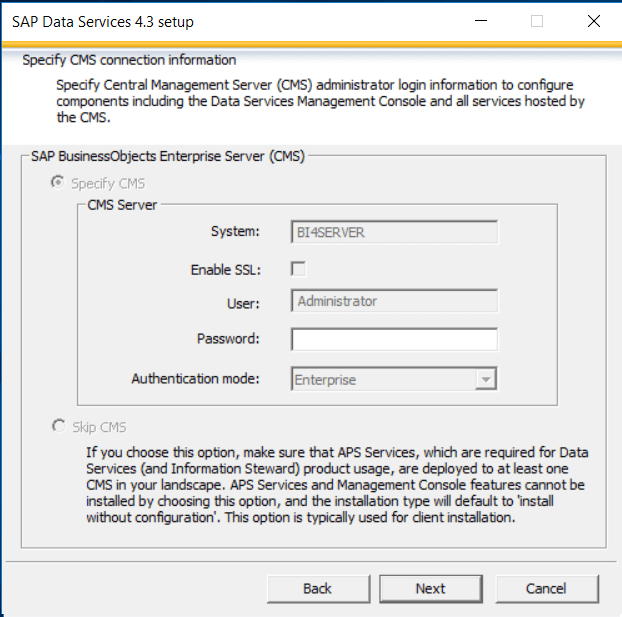Click the Password label
Image resolution: width=622 pixels, height=617 pixels.
click(x=228, y=339)
